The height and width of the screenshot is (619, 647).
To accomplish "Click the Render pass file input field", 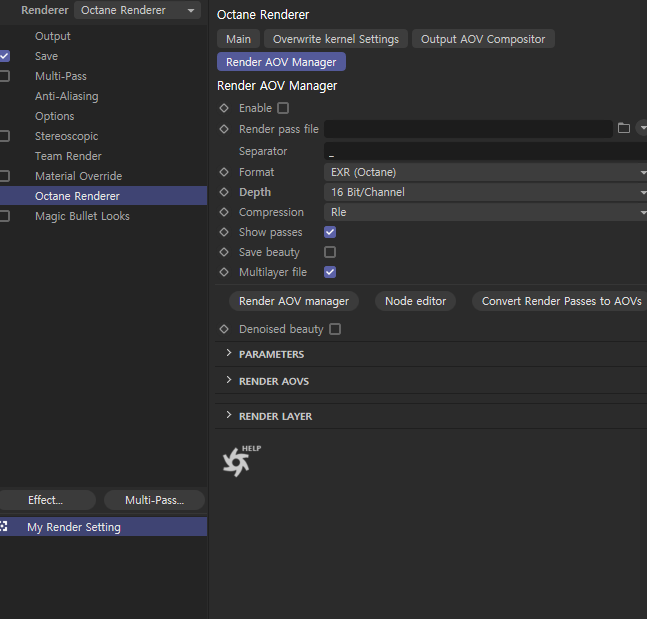I will [x=468, y=129].
